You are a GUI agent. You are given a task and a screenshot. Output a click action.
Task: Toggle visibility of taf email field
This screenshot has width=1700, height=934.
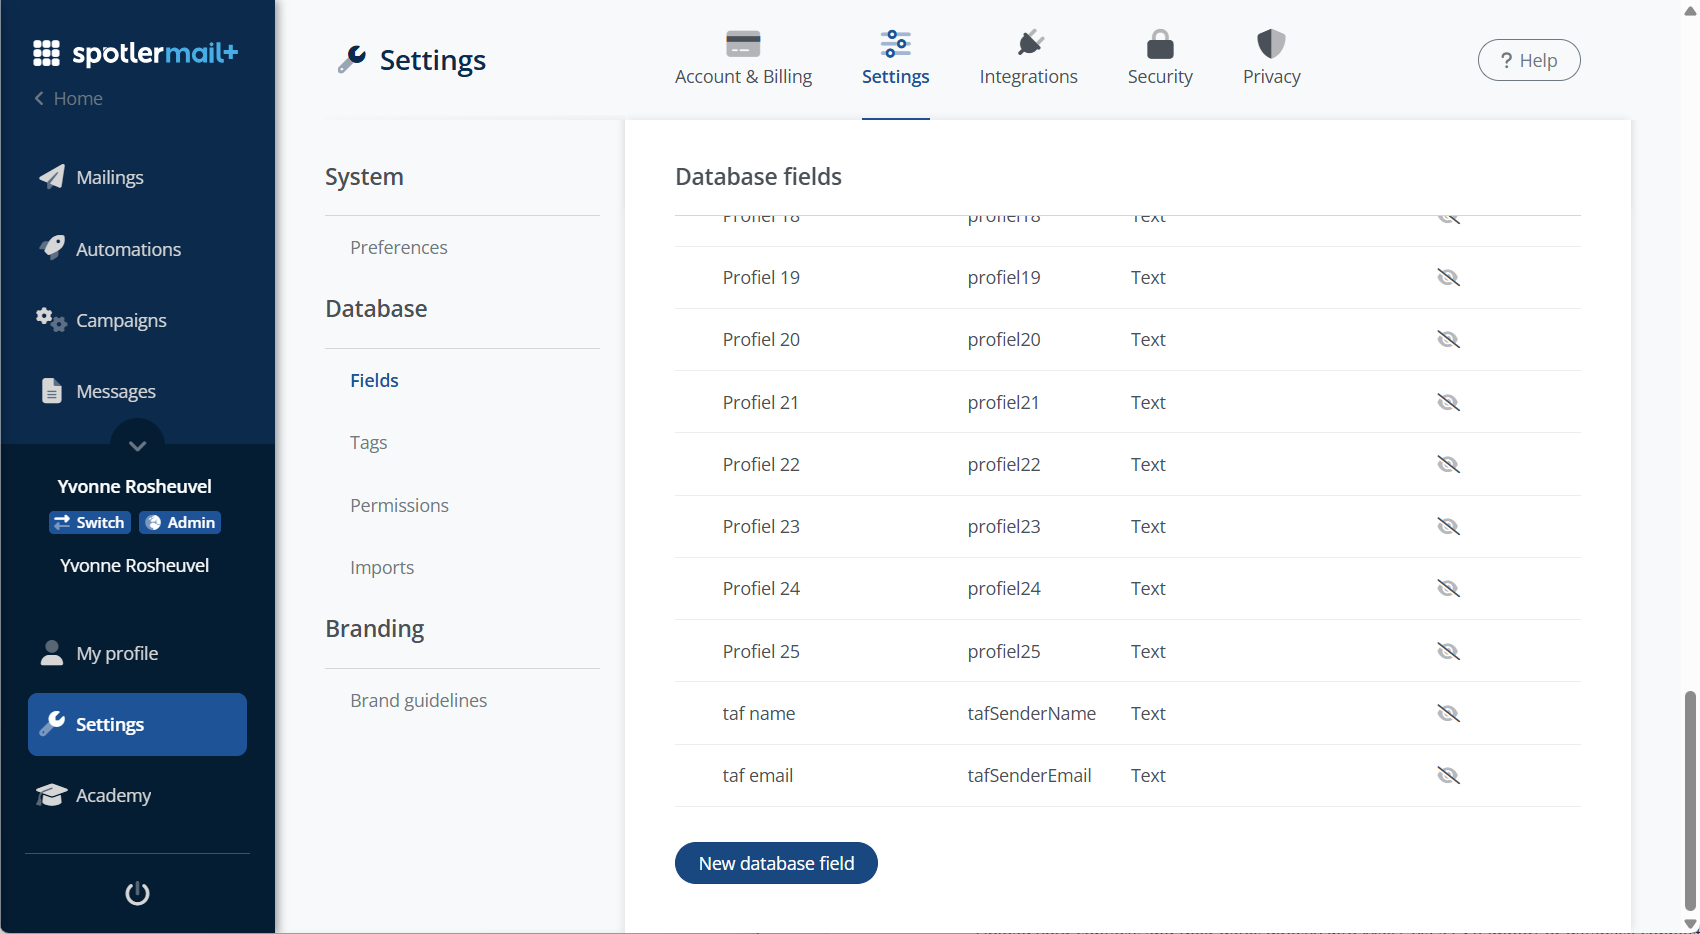[x=1448, y=775]
